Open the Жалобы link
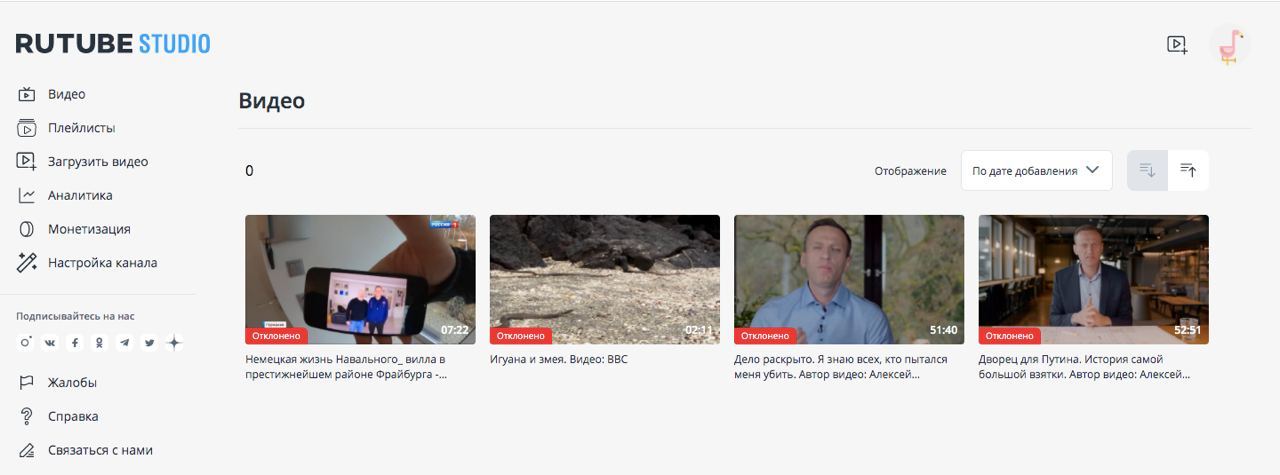The image size is (1280, 475). tap(72, 383)
